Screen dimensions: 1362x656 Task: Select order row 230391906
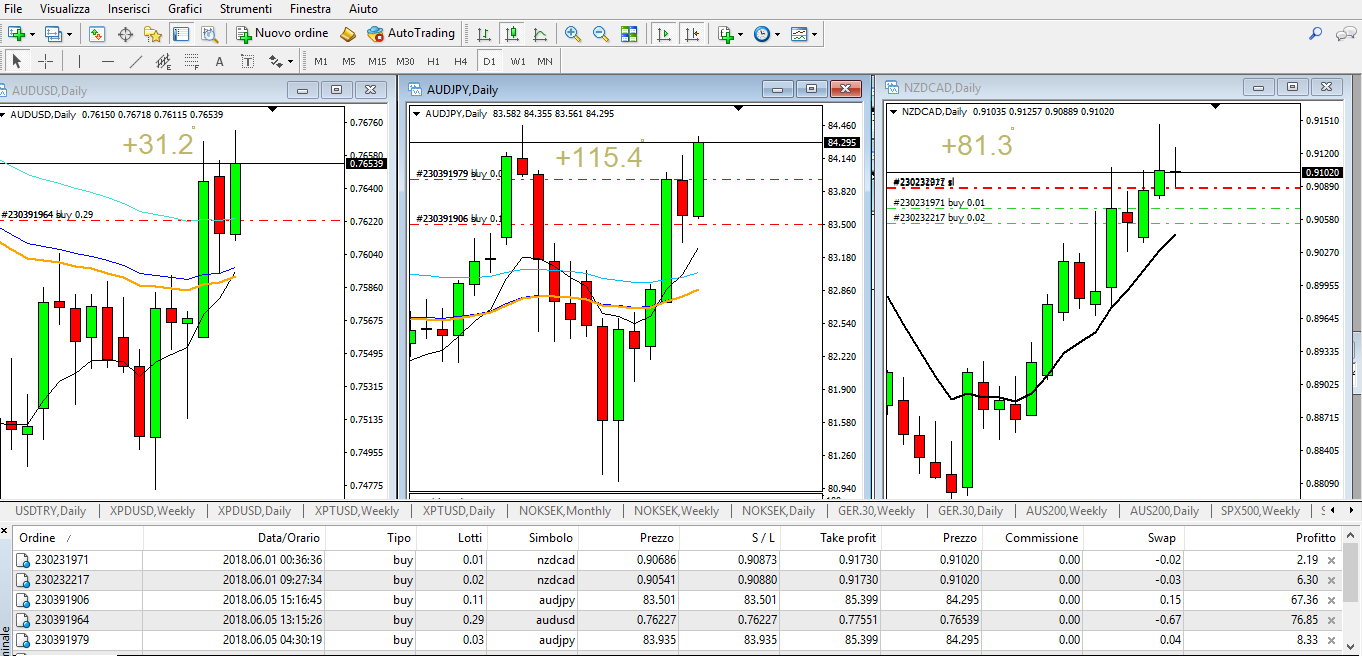pyautogui.click(x=677, y=600)
